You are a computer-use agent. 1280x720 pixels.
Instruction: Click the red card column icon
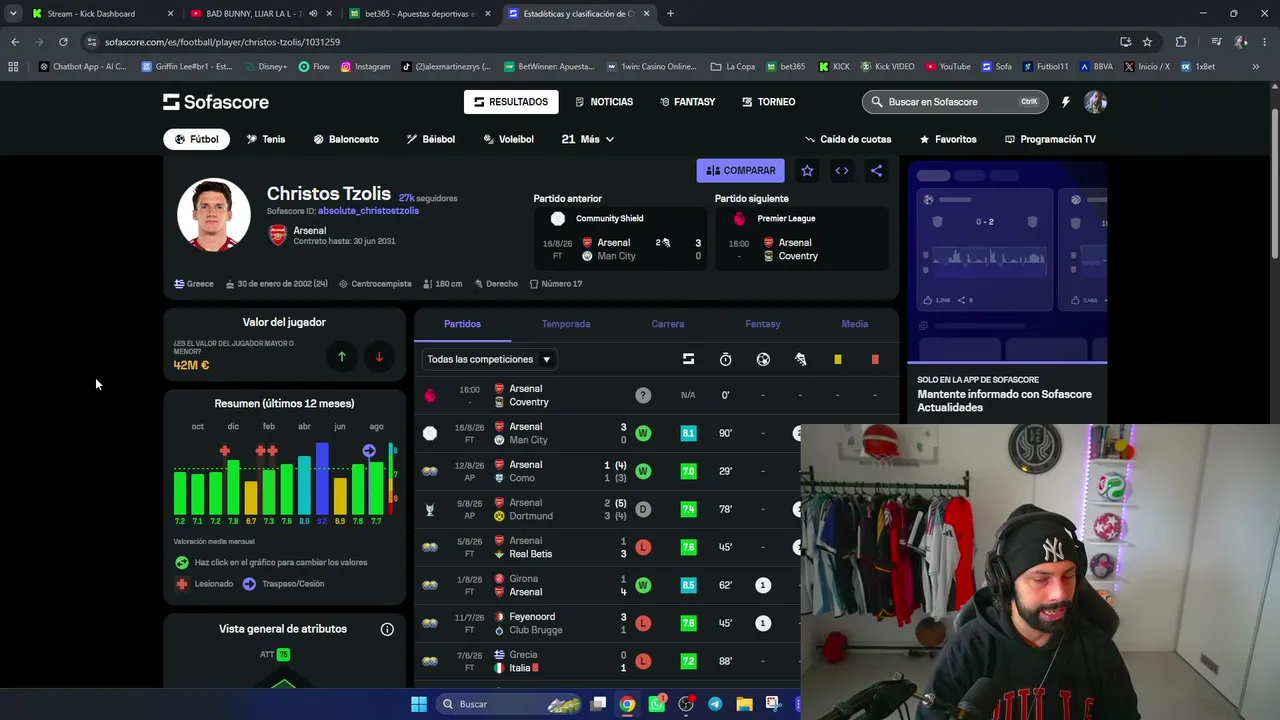(875, 359)
